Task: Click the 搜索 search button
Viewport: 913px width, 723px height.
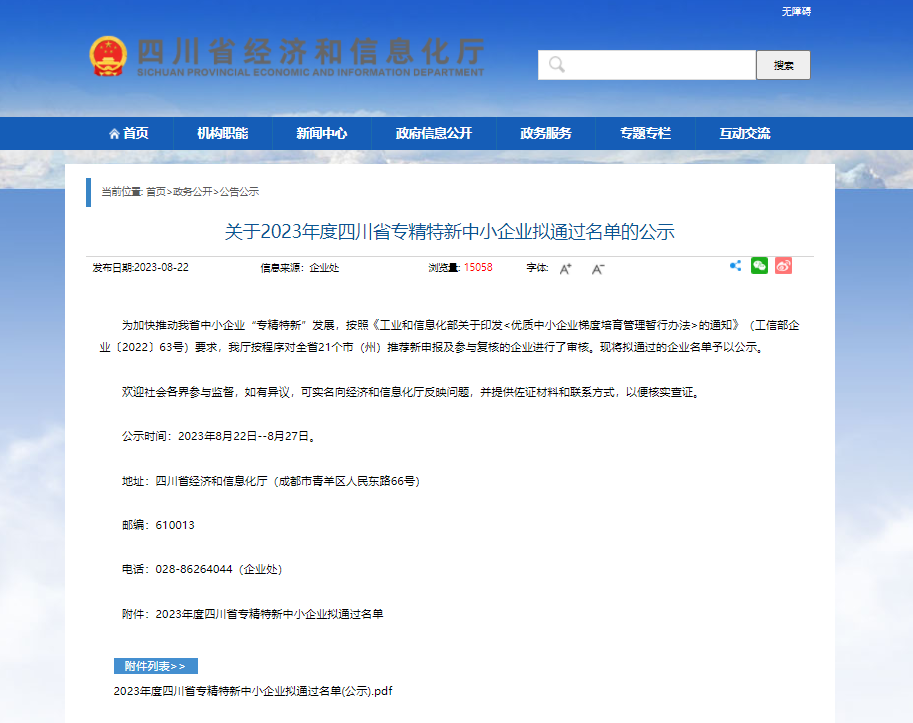Action: [x=783, y=65]
